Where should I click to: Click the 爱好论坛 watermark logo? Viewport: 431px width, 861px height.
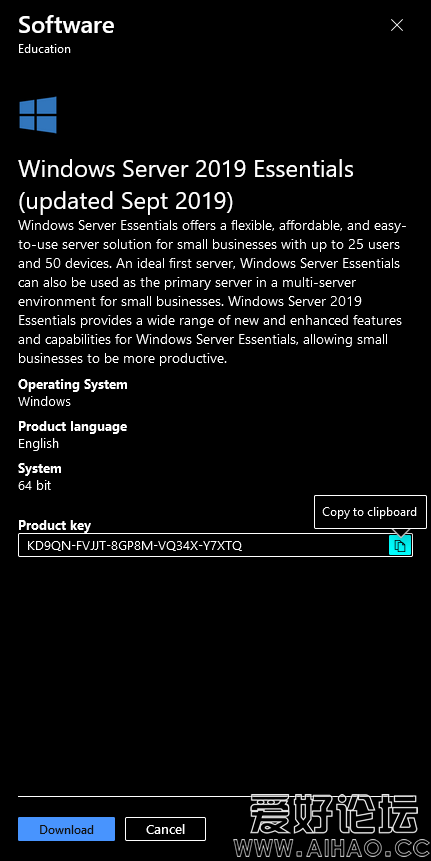click(334, 813)
